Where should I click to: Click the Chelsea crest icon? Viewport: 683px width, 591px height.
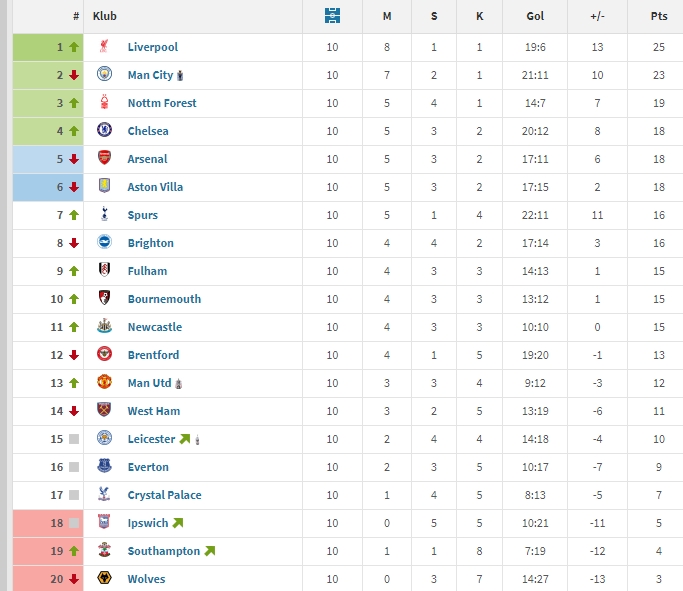pyautogui.click(x=104, y=130)
